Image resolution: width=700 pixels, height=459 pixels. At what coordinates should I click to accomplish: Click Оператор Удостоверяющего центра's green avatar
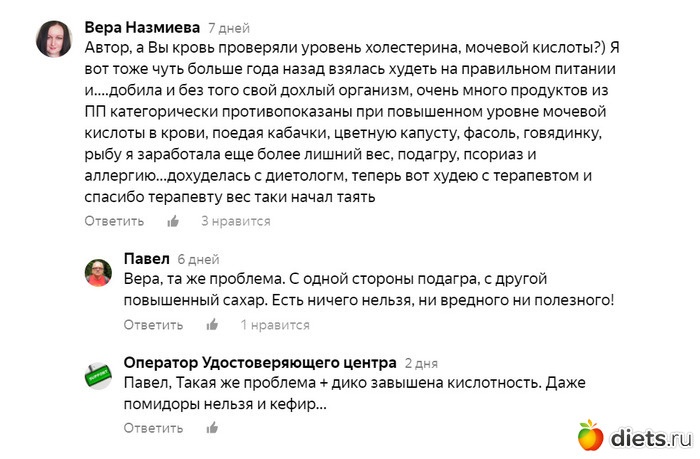pos(98,376)
